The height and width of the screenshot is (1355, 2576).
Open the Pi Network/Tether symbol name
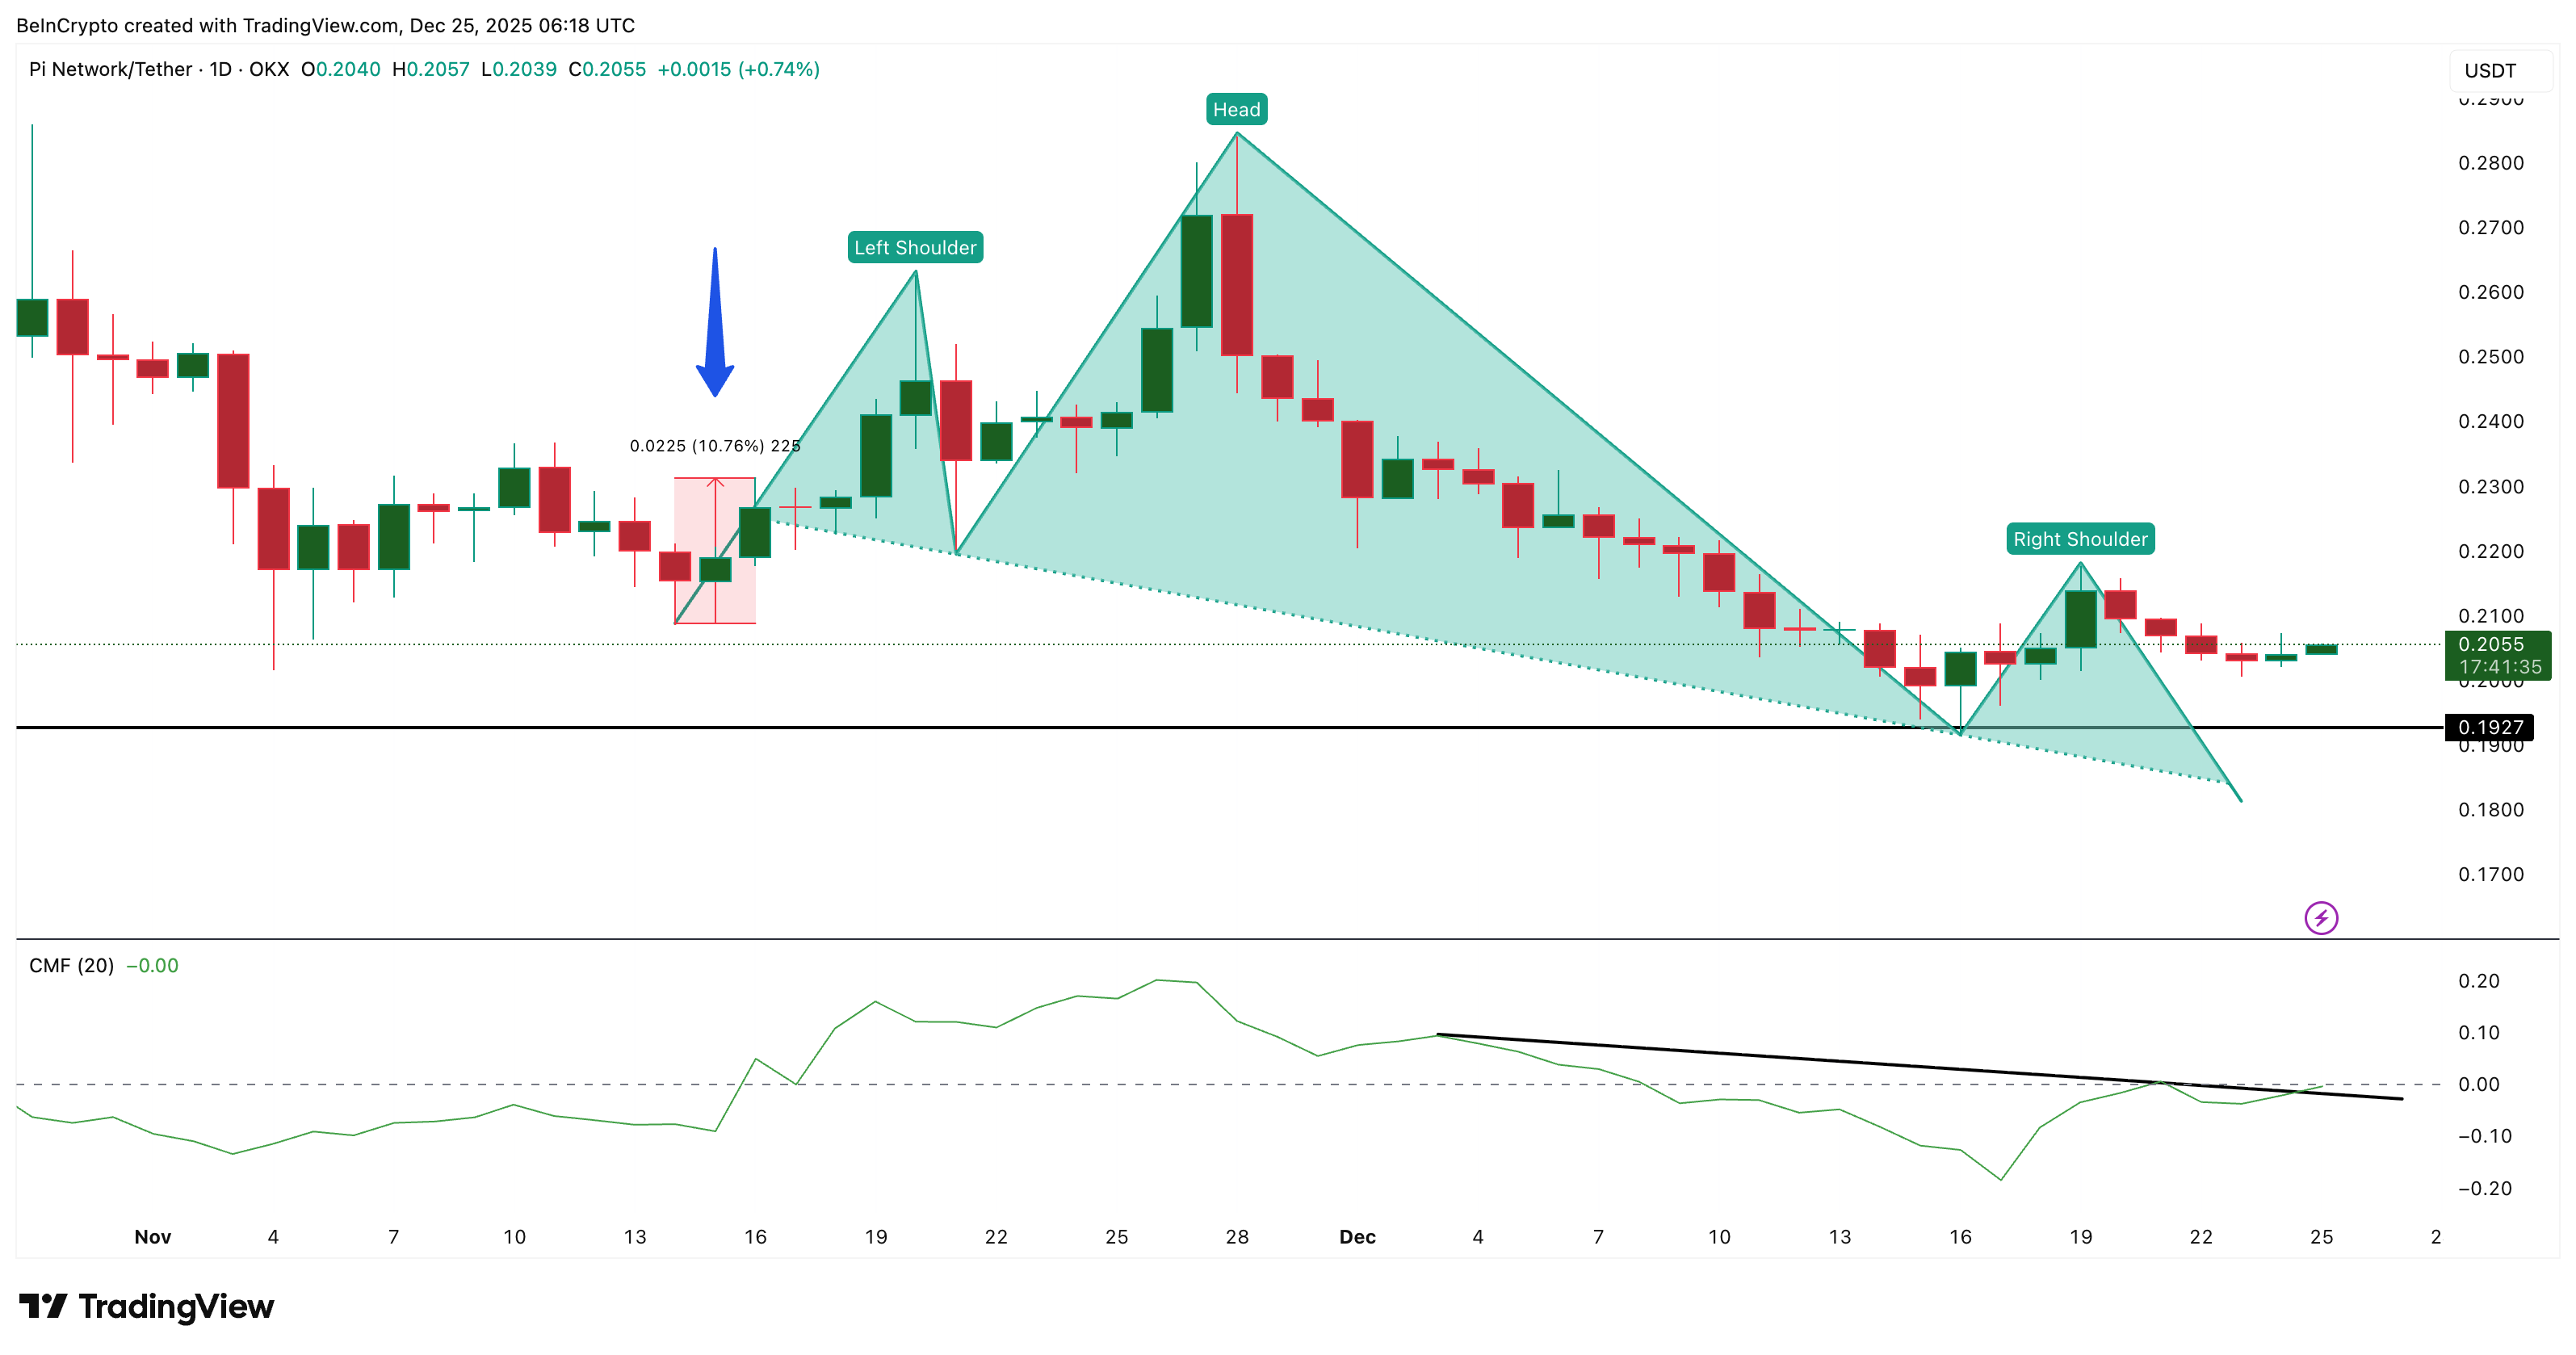(x=110, y=69)
